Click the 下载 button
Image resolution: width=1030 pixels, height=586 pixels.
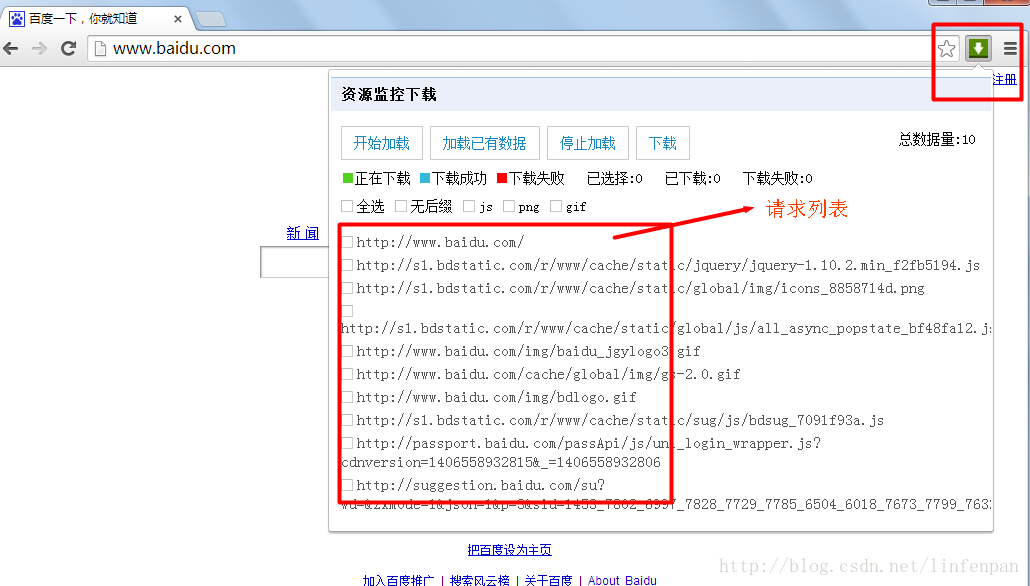[x=663, y=143]
